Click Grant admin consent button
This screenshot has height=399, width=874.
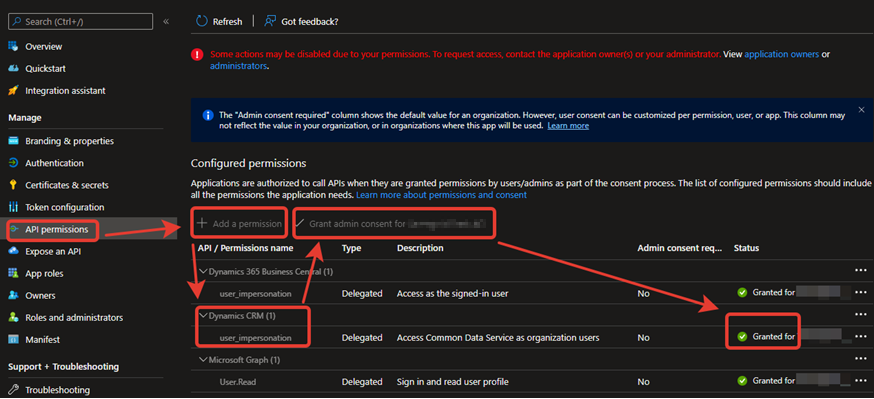(394, 223)
